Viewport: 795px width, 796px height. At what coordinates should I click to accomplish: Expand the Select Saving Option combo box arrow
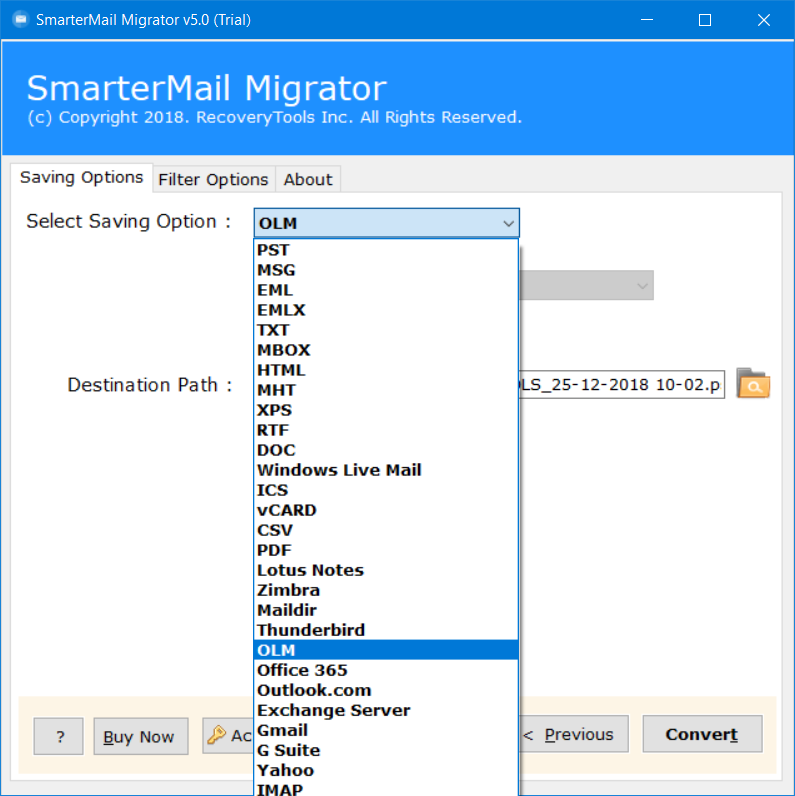pyautogui.click(x=508, y=223)
